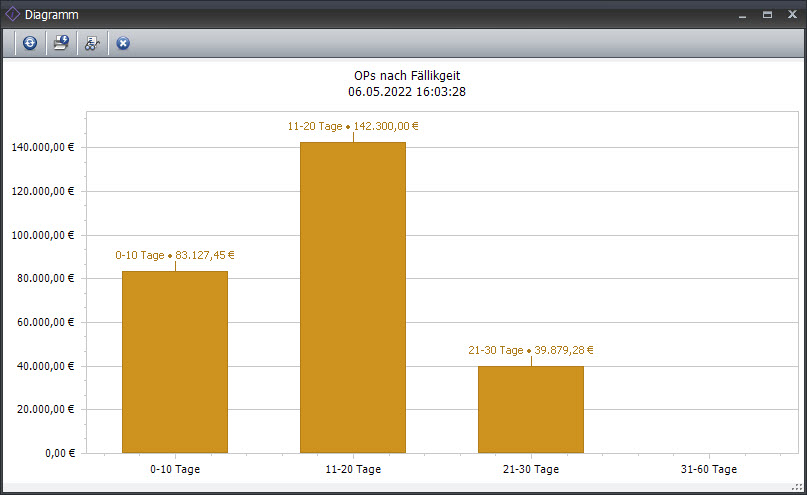Click the resize grip in window corner
The width and height of the screenshot is (807, 495).
[797, 488]
